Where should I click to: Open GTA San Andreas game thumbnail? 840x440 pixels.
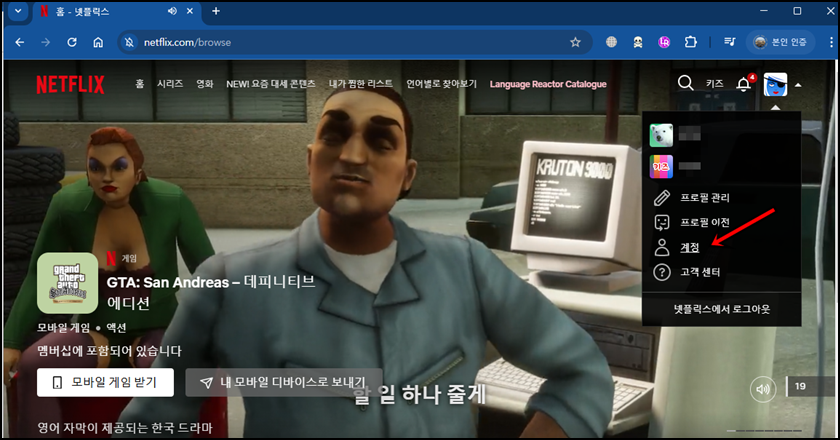68,283
